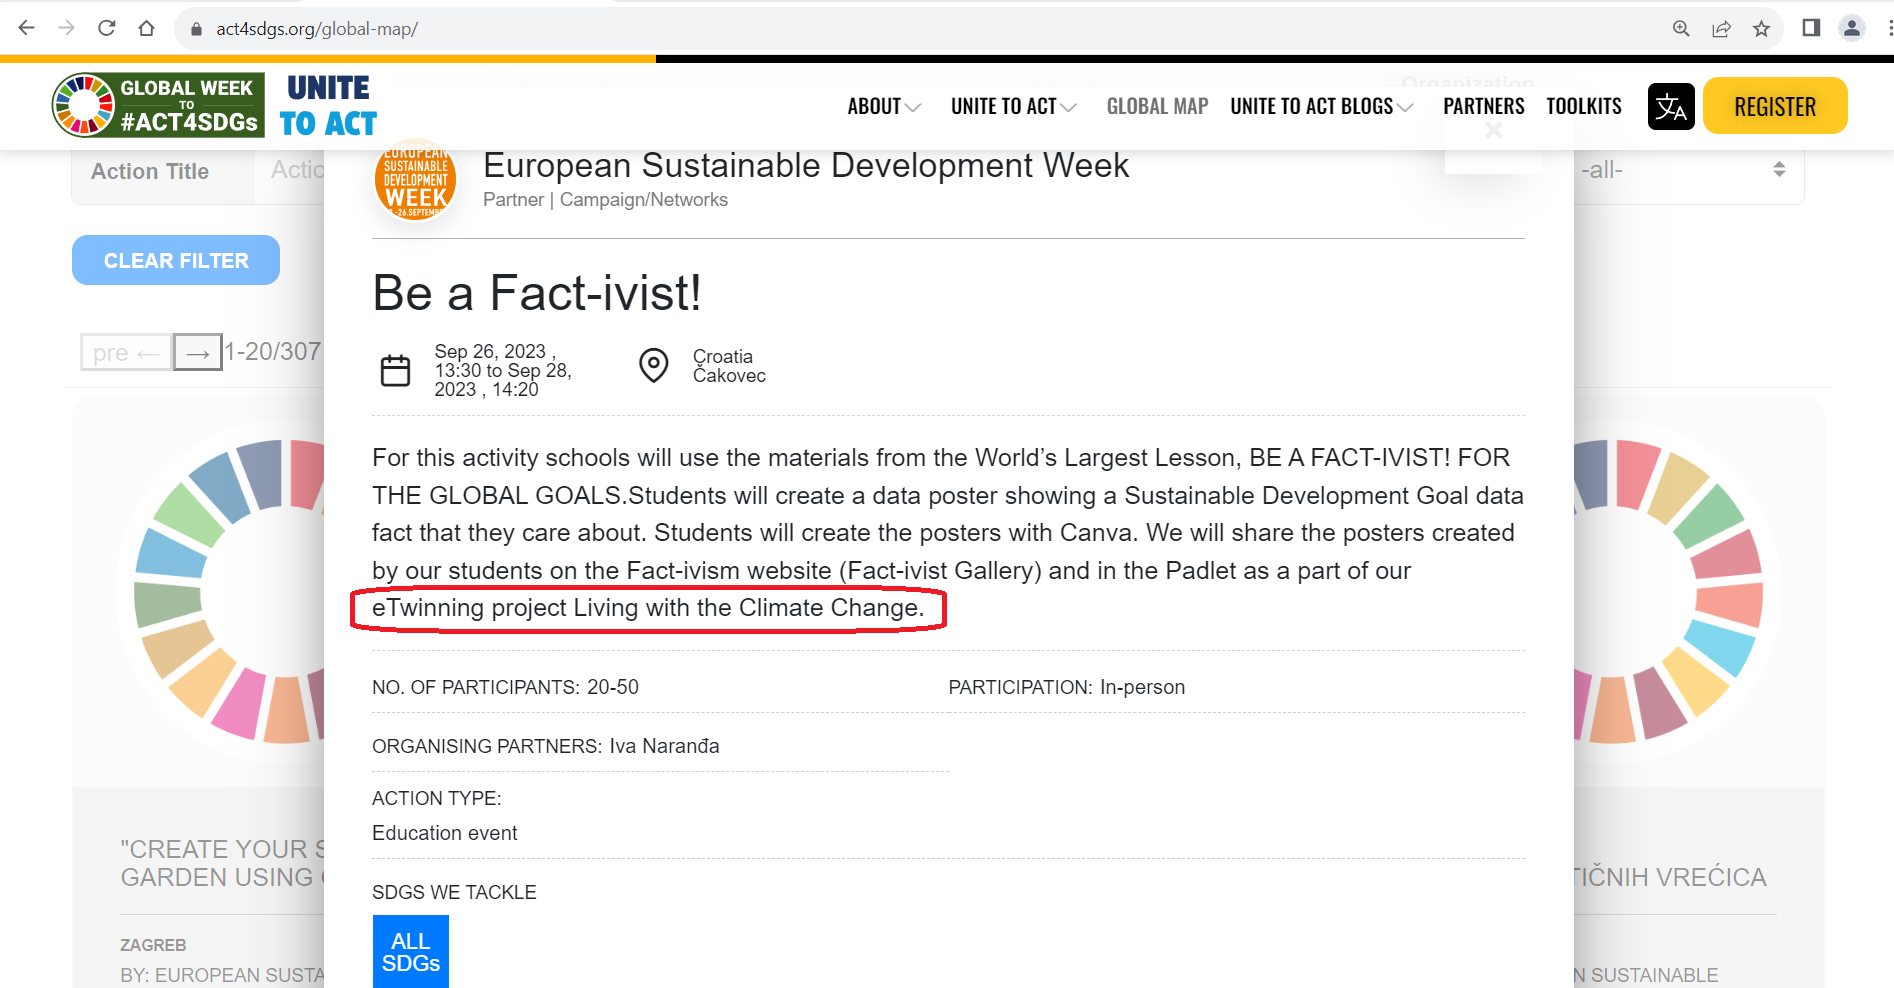Click the ZAGREB card location text
The image size is (1894, 988).
tap(153, 945)
